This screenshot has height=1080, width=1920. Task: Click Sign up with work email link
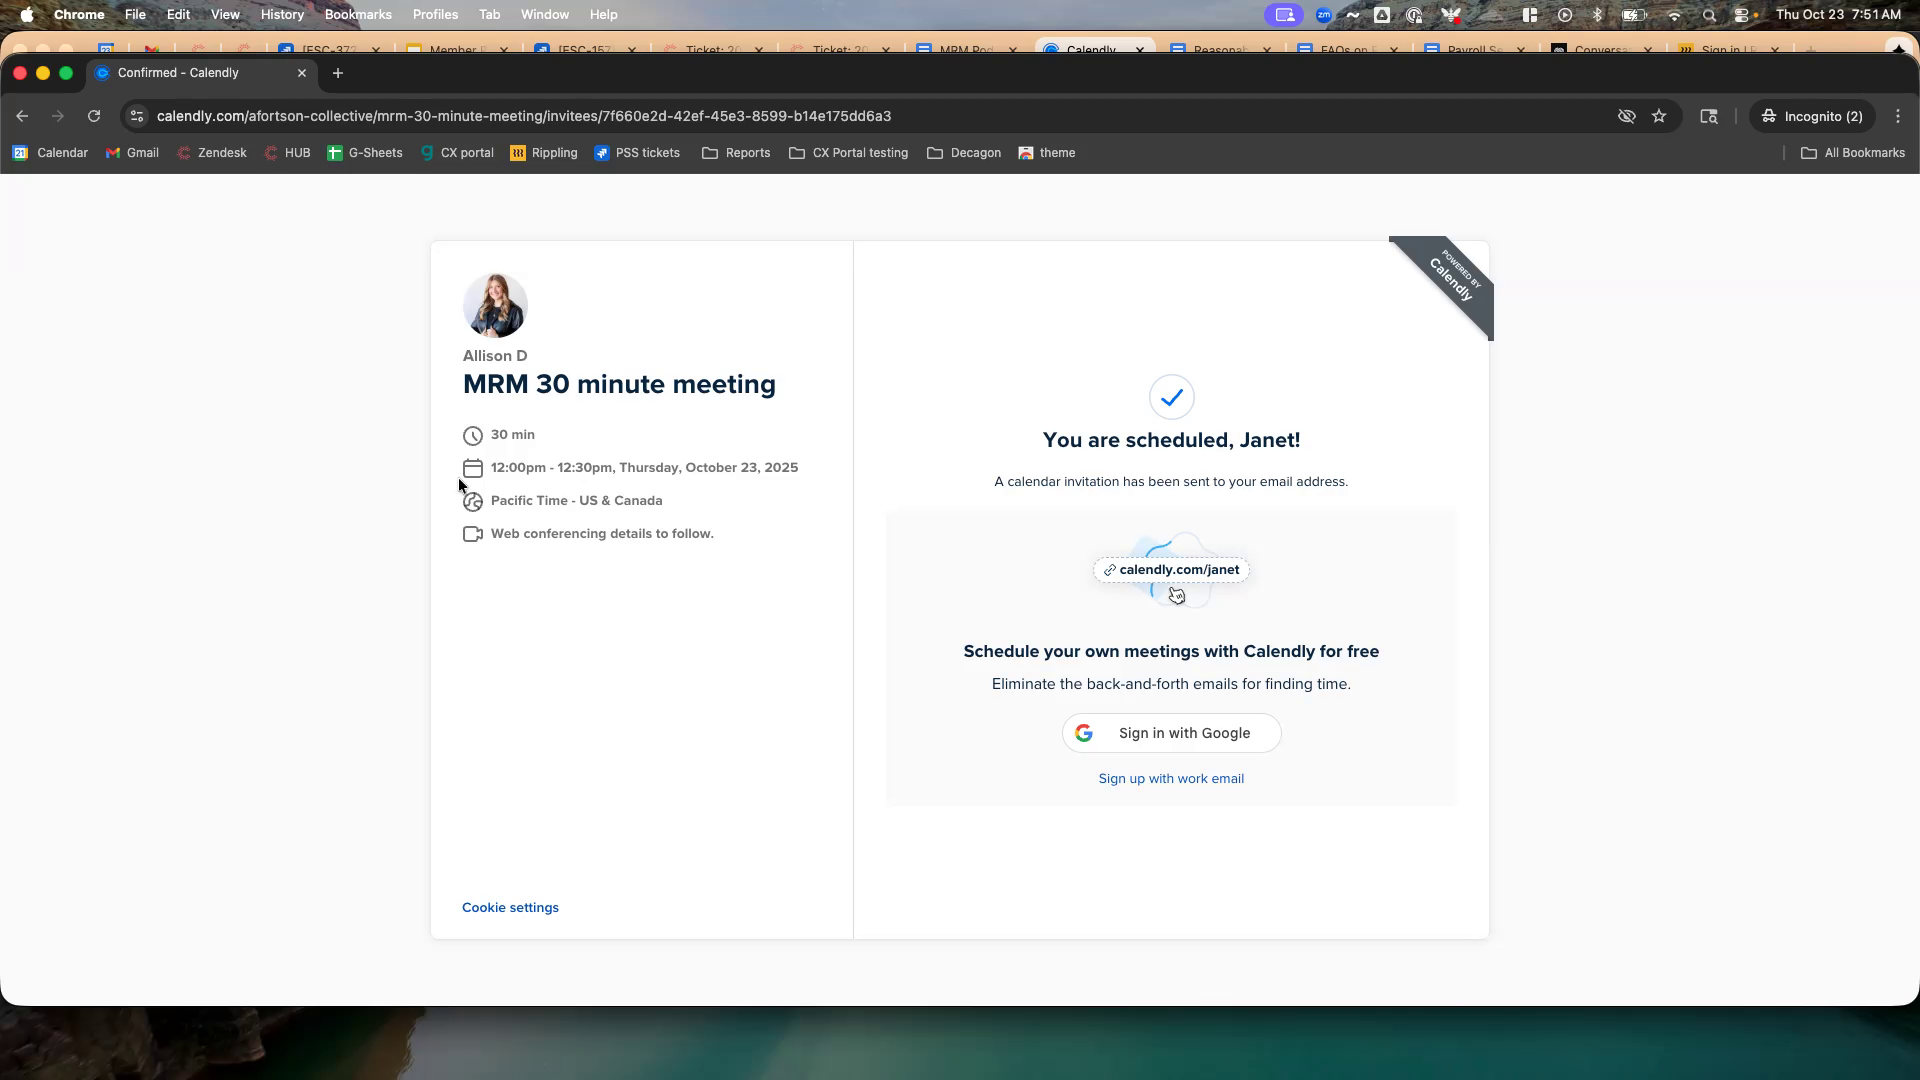1171,779
